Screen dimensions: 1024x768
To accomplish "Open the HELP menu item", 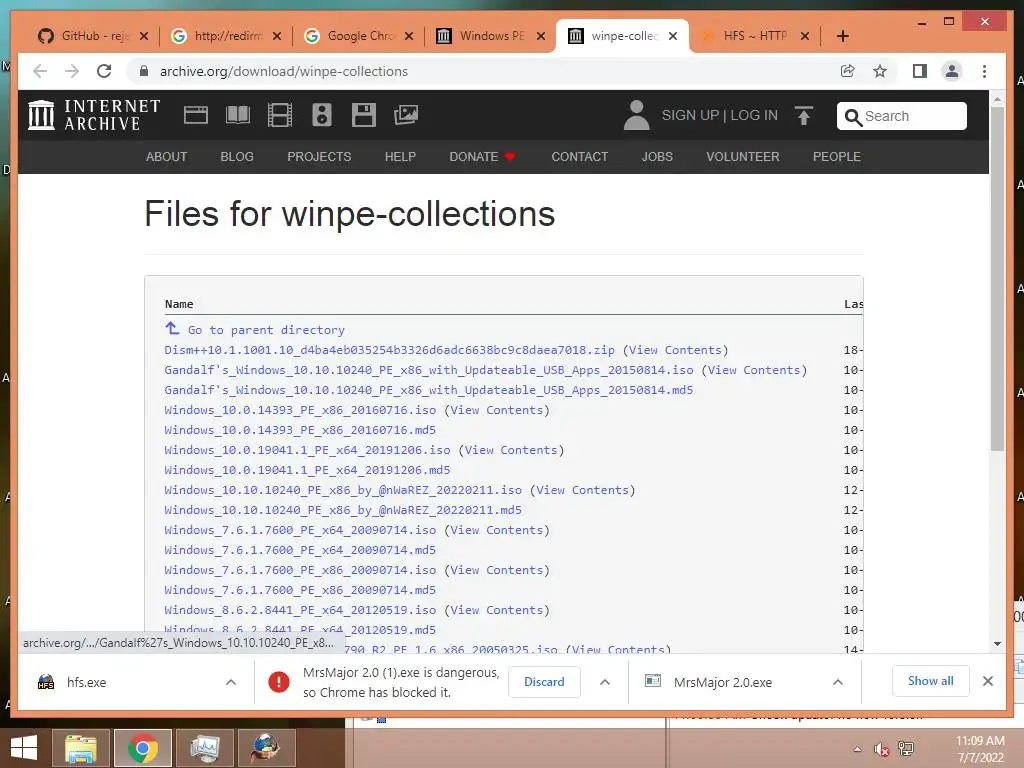I will [400, 157].
